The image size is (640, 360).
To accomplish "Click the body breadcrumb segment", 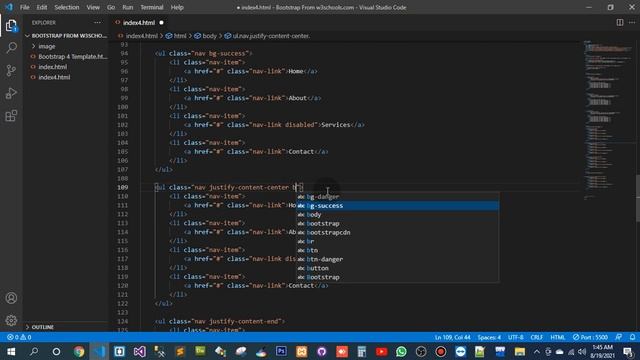I will 206,36.
